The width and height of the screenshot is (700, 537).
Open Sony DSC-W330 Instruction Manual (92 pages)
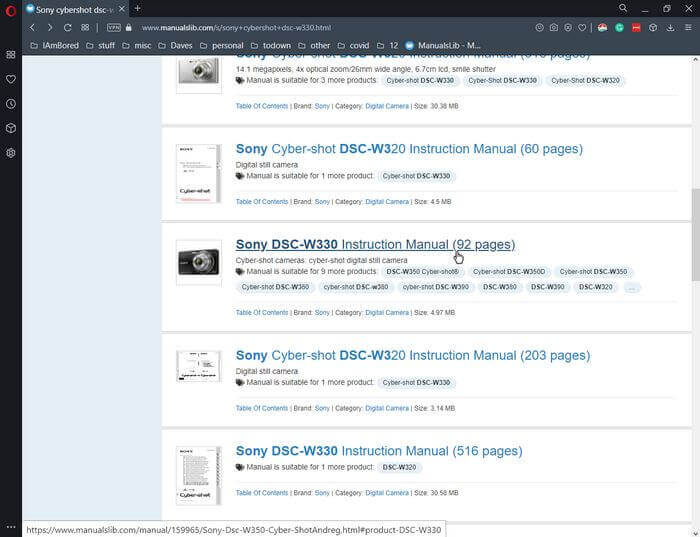pos(375,245)
